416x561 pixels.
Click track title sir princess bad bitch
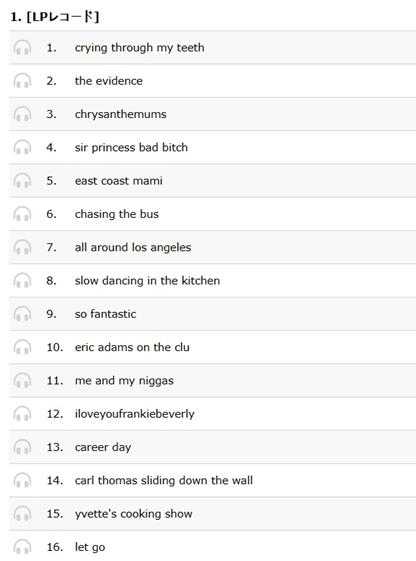(131, 147)
